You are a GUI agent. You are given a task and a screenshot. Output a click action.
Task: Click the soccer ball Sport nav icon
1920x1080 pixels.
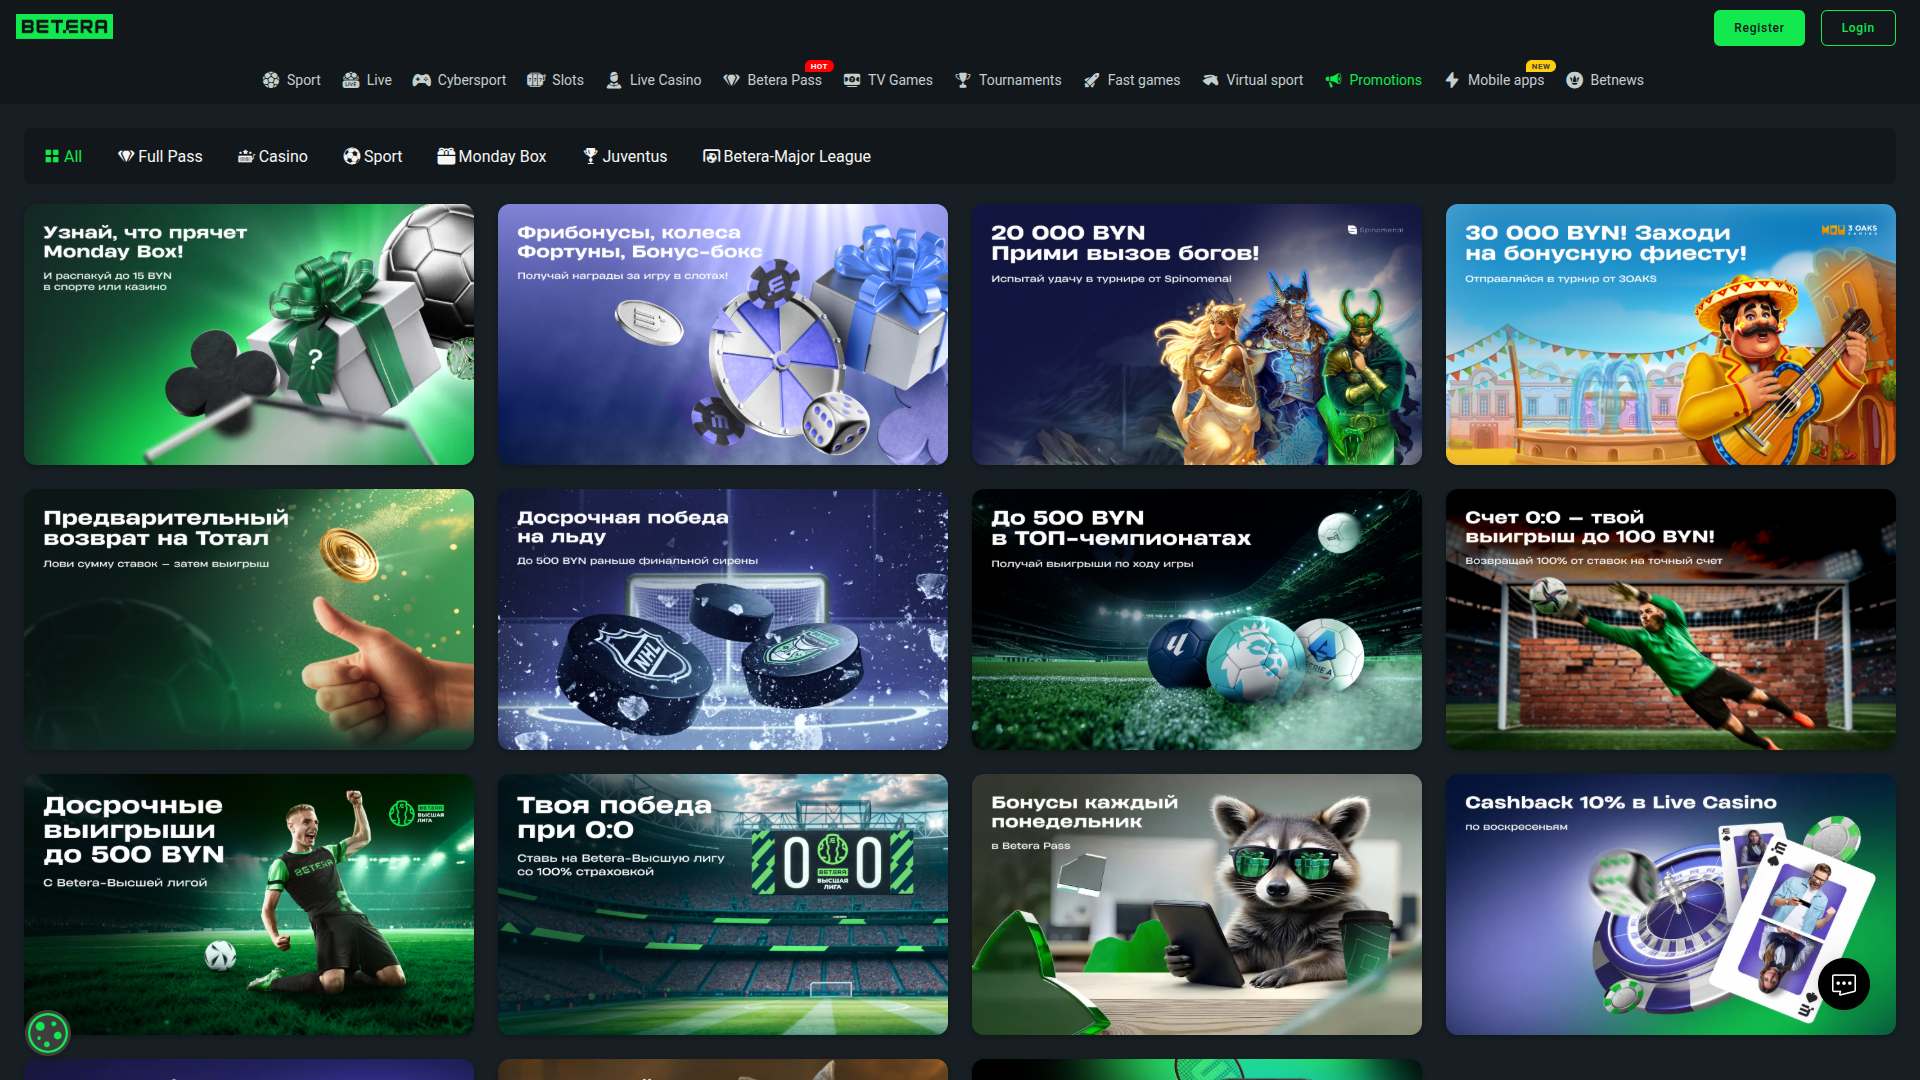271,80
